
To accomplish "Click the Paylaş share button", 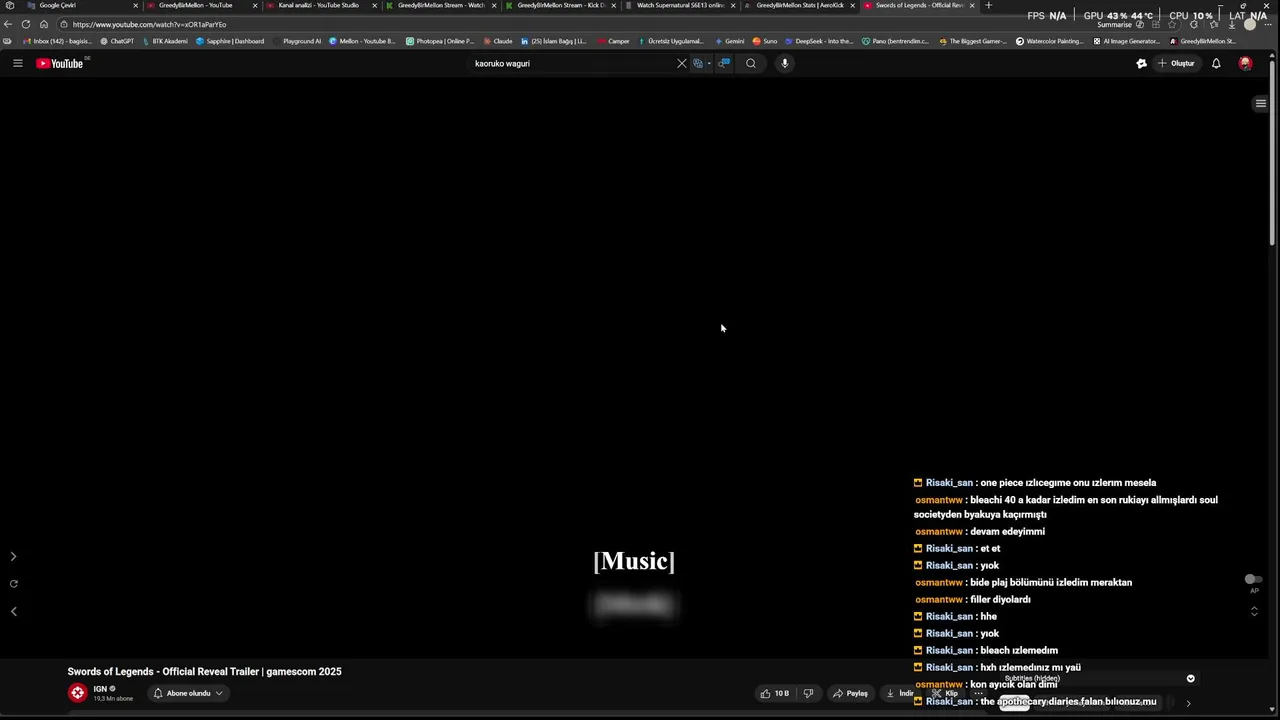I will coord(850,693).
